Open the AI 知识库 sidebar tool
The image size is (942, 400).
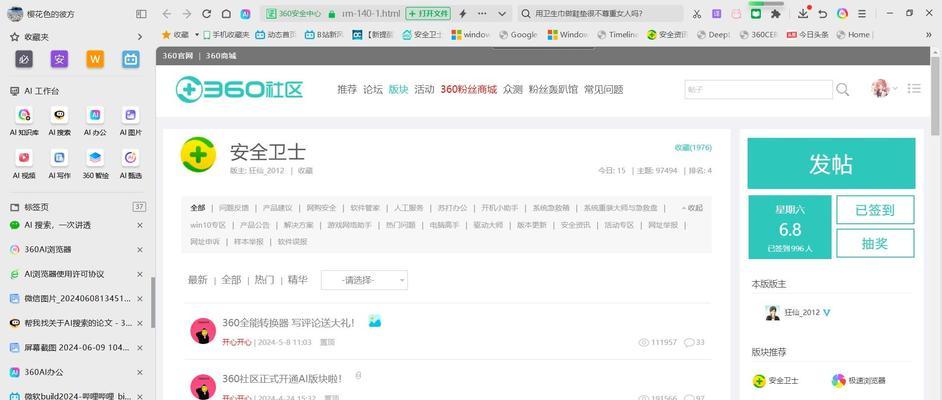24,121
